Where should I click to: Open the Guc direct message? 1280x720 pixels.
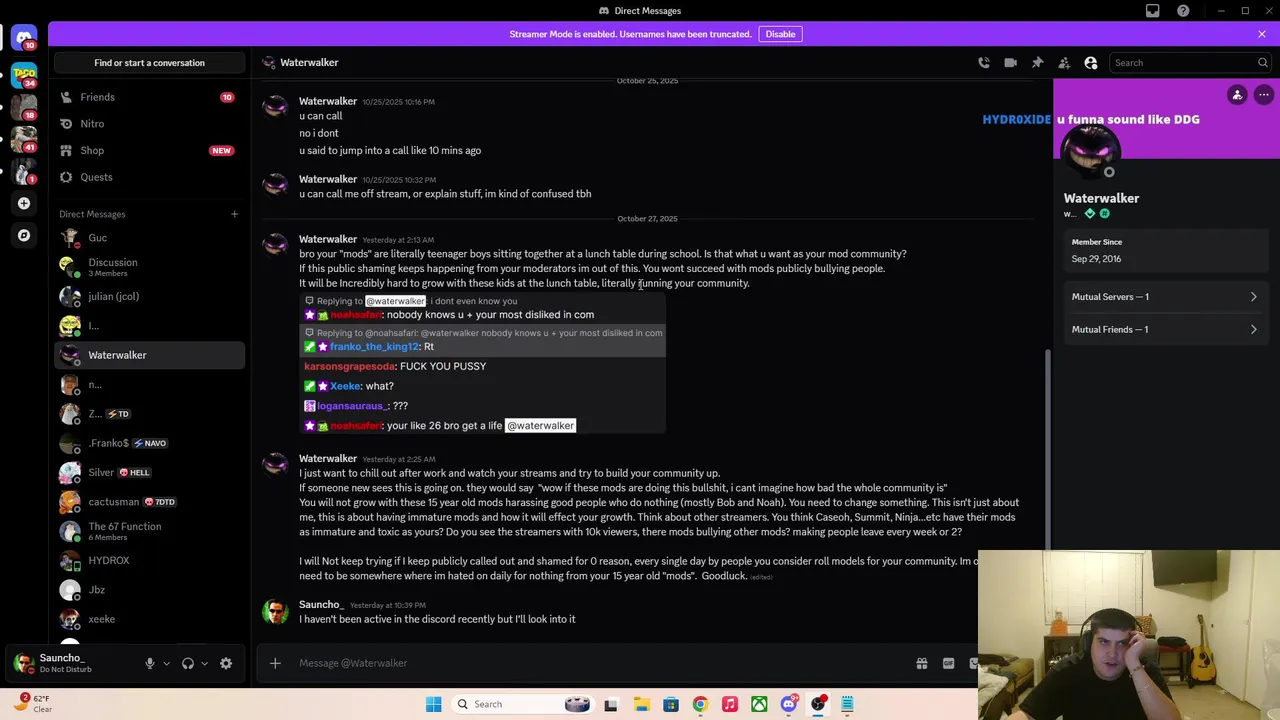tap(149, 238)
